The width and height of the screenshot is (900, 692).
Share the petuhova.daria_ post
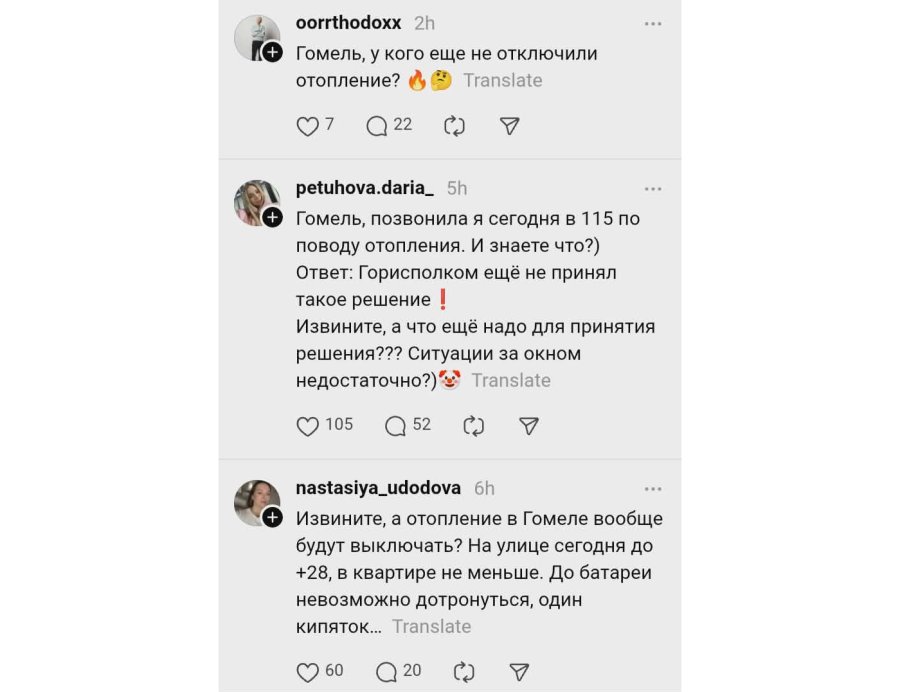(x=528, y=426)
